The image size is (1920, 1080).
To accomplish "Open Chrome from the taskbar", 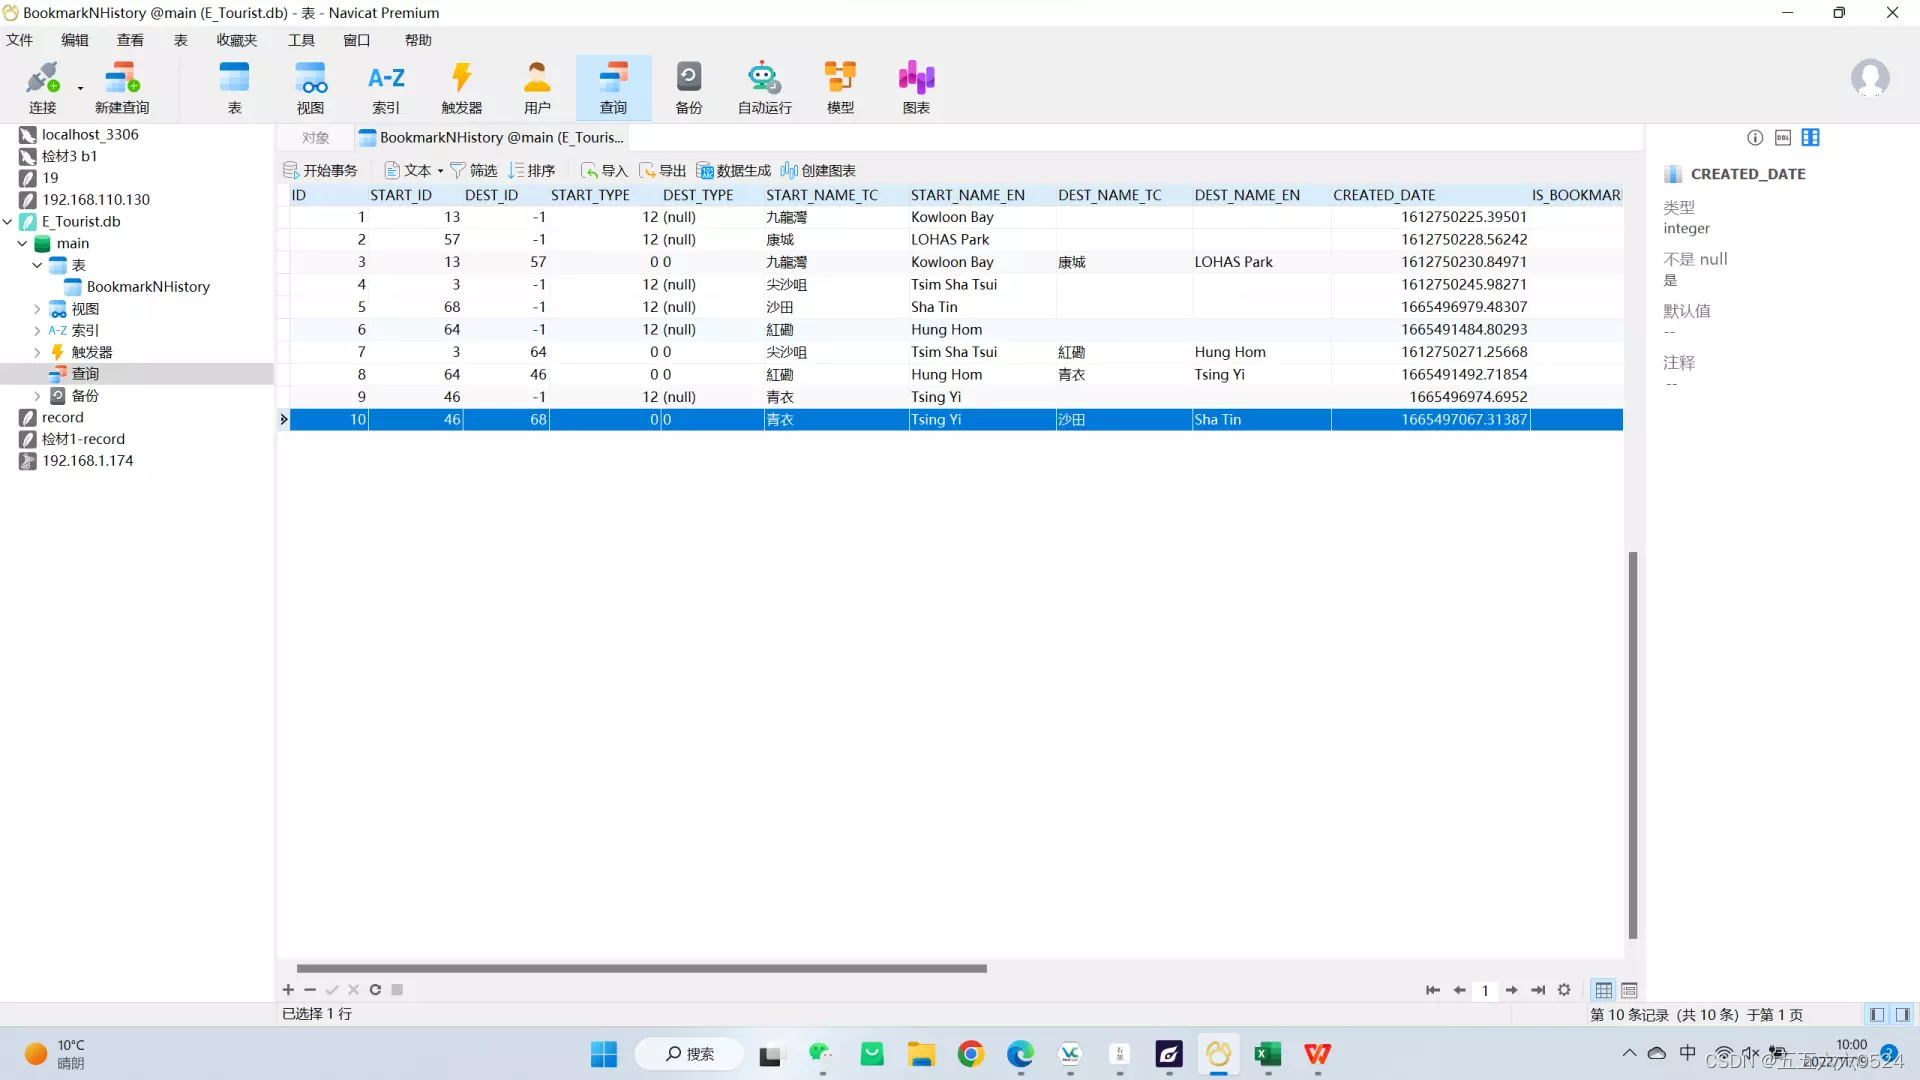I will 970,1054.
